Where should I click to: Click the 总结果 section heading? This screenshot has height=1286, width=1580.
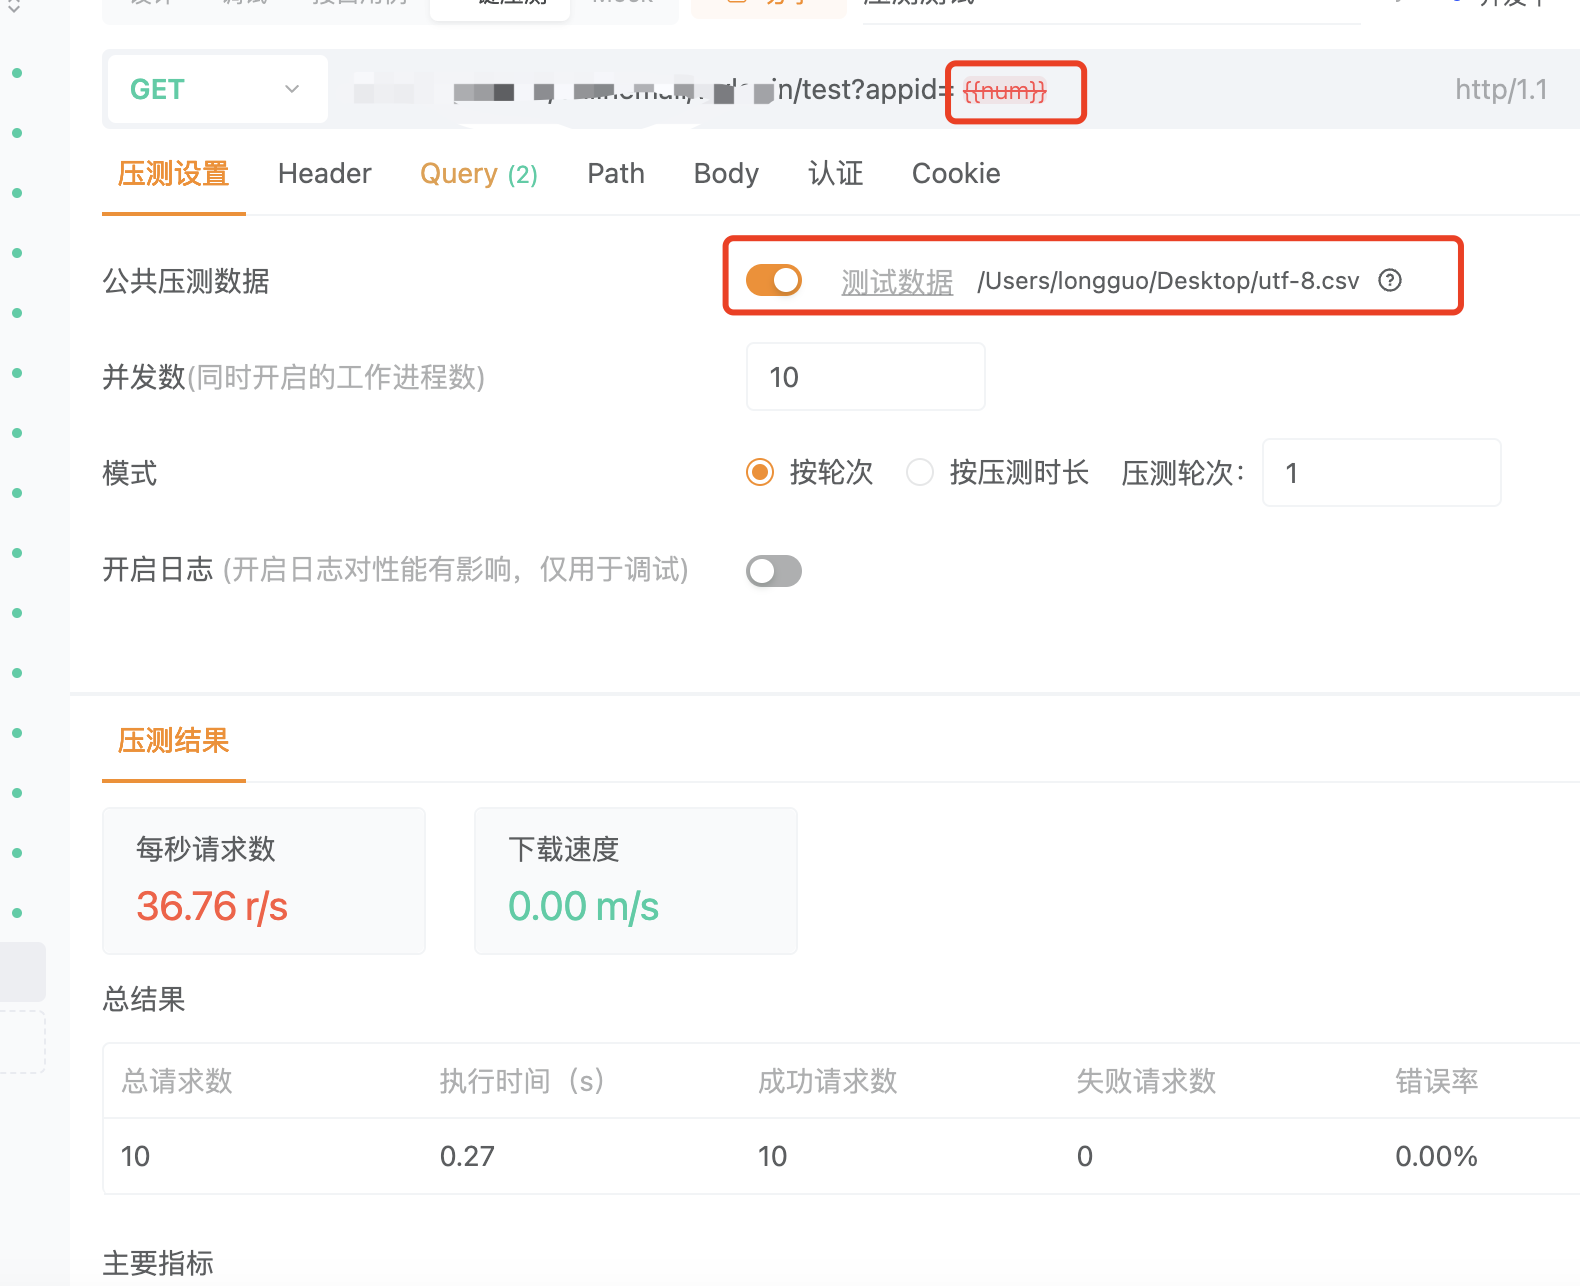click(144, 999)
